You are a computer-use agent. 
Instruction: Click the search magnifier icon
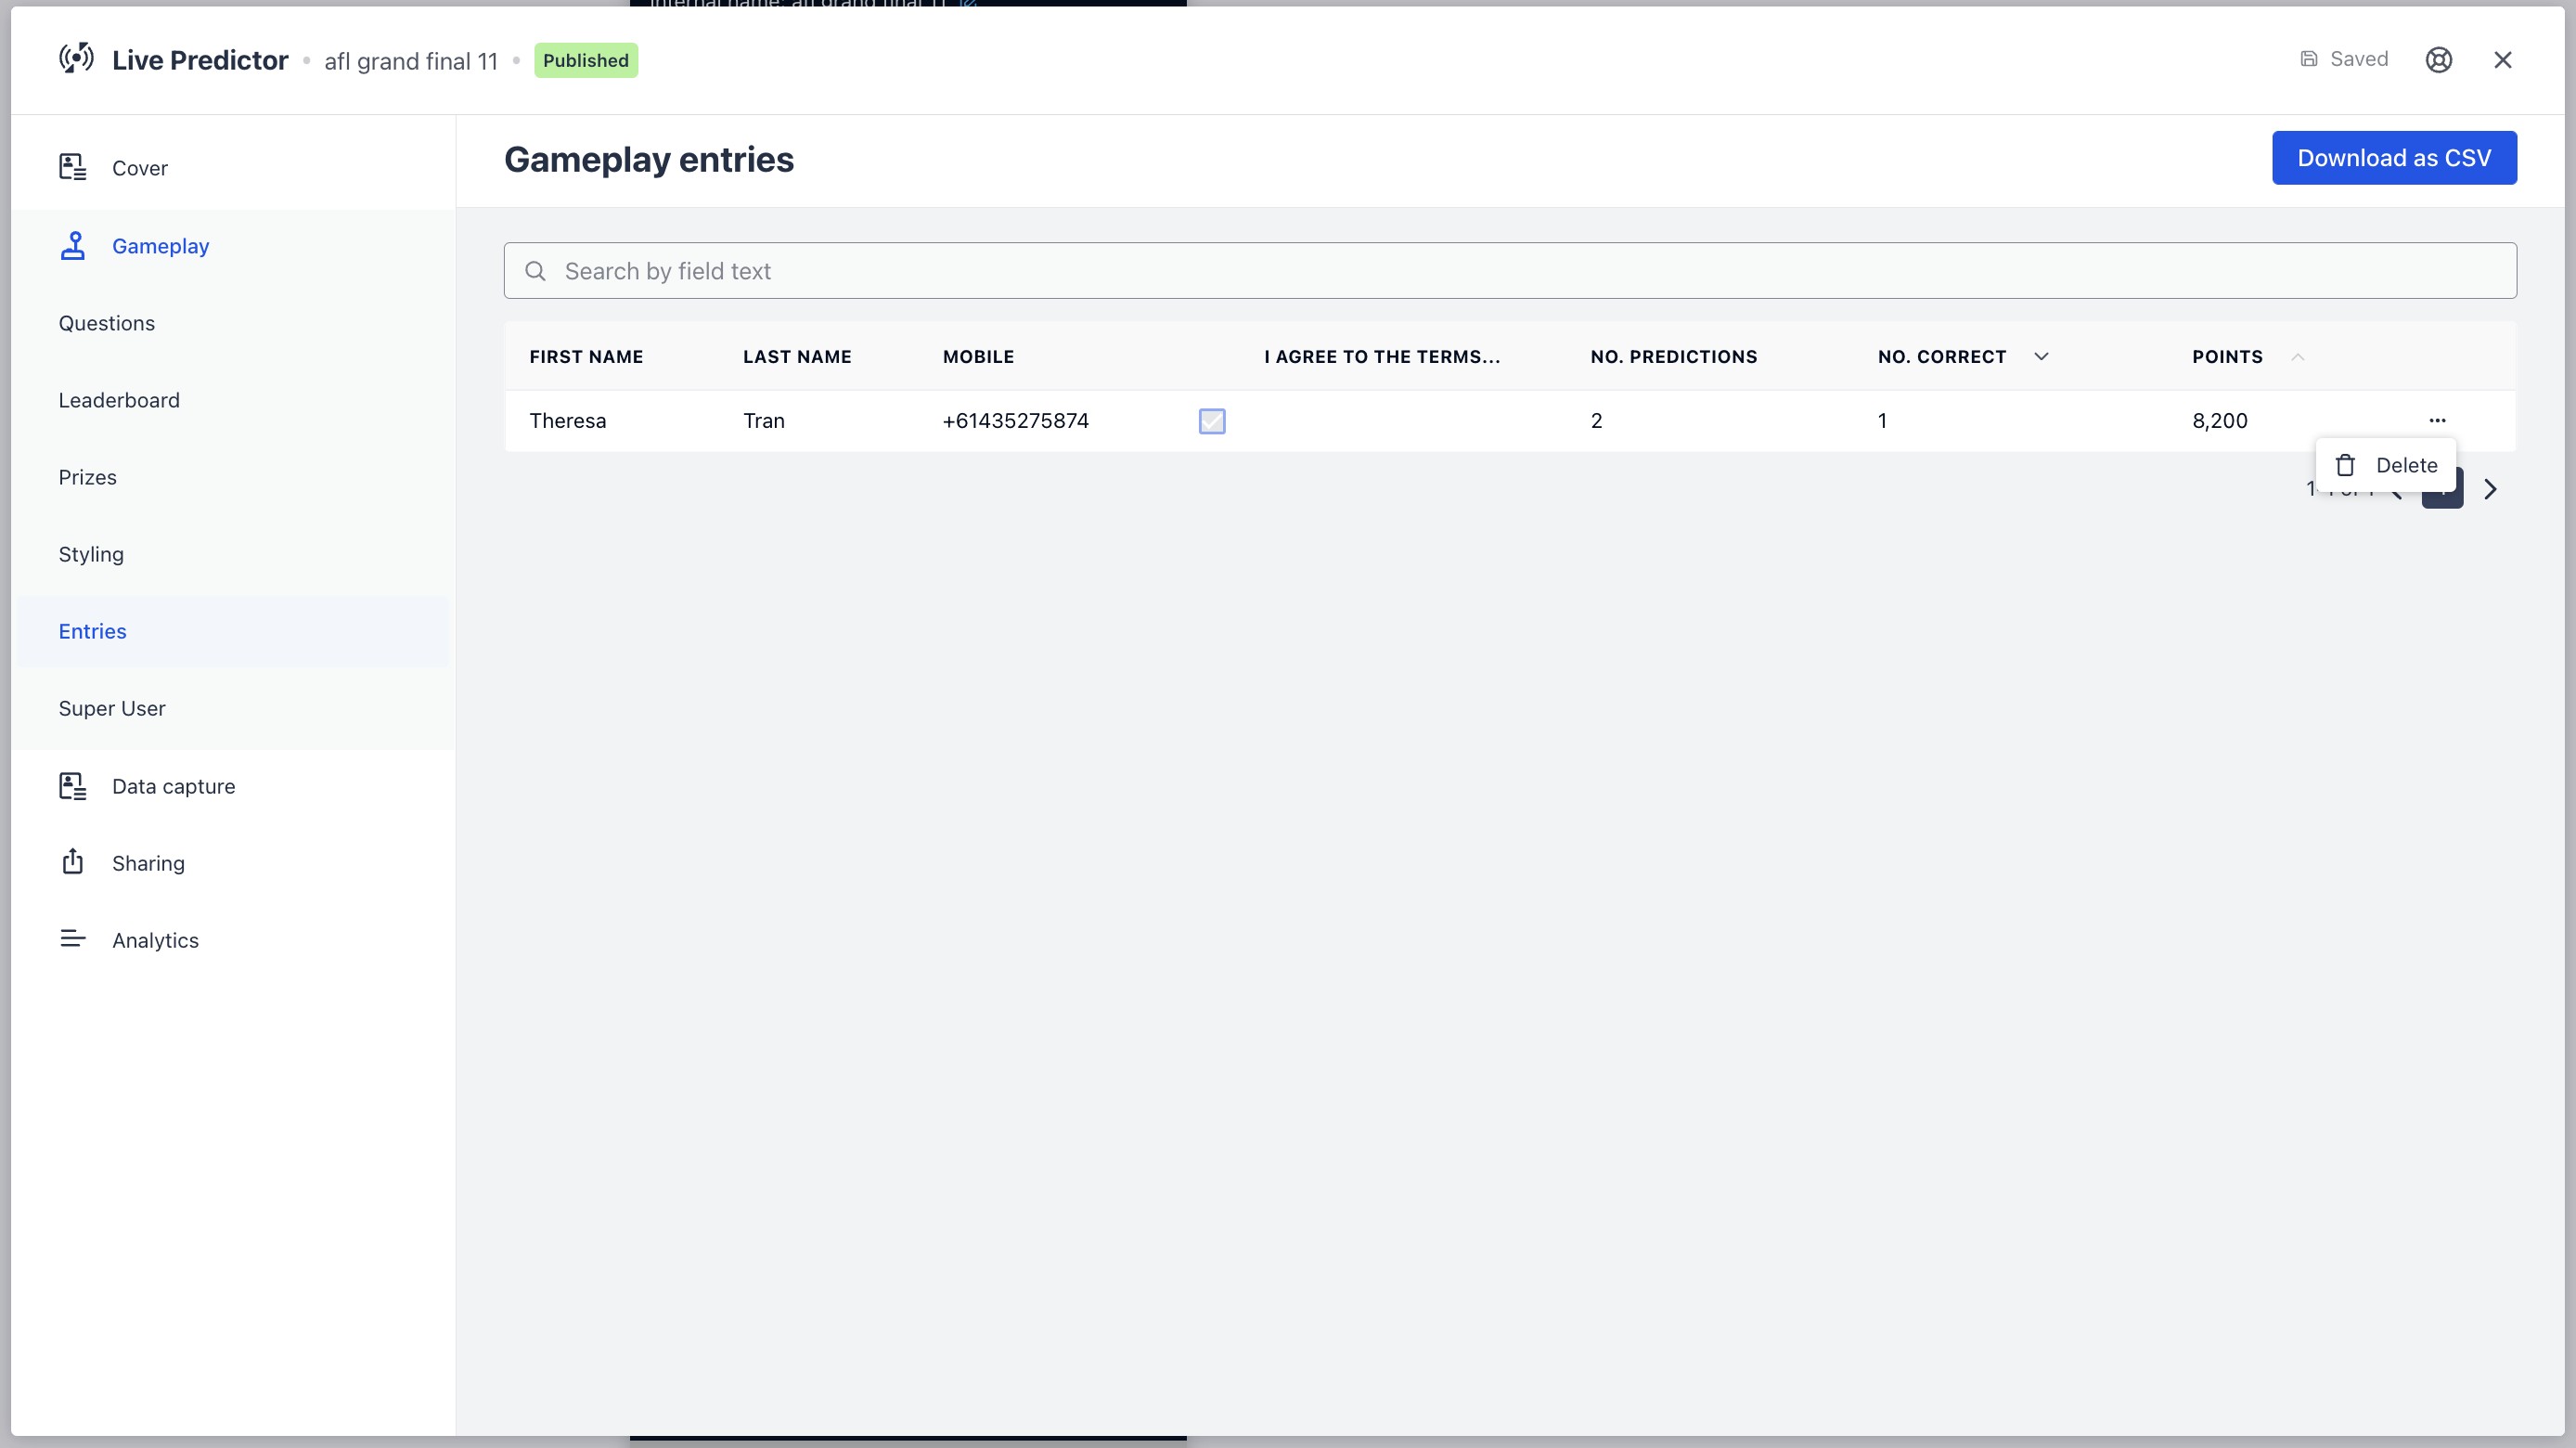[x=535, y=271]
